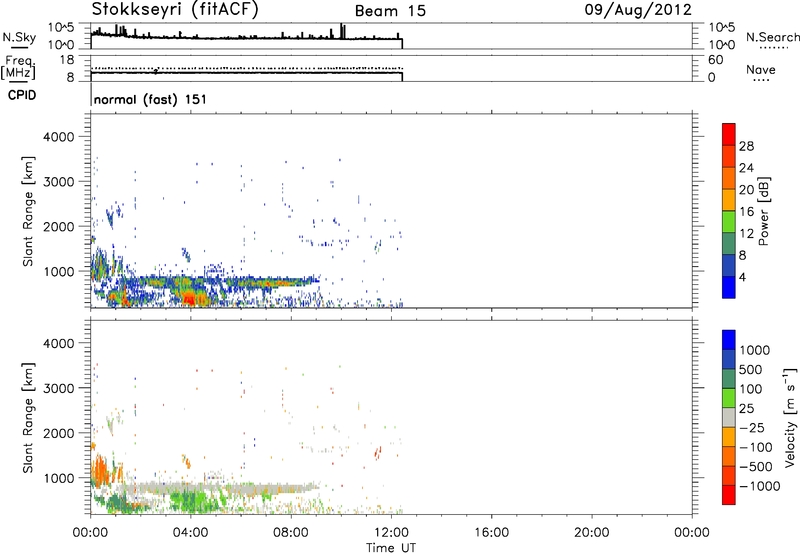Image resolution: width=800 pixels, height=554 pixels.
Task: Click the 18 tick on frequency axis
Action: 67,60
